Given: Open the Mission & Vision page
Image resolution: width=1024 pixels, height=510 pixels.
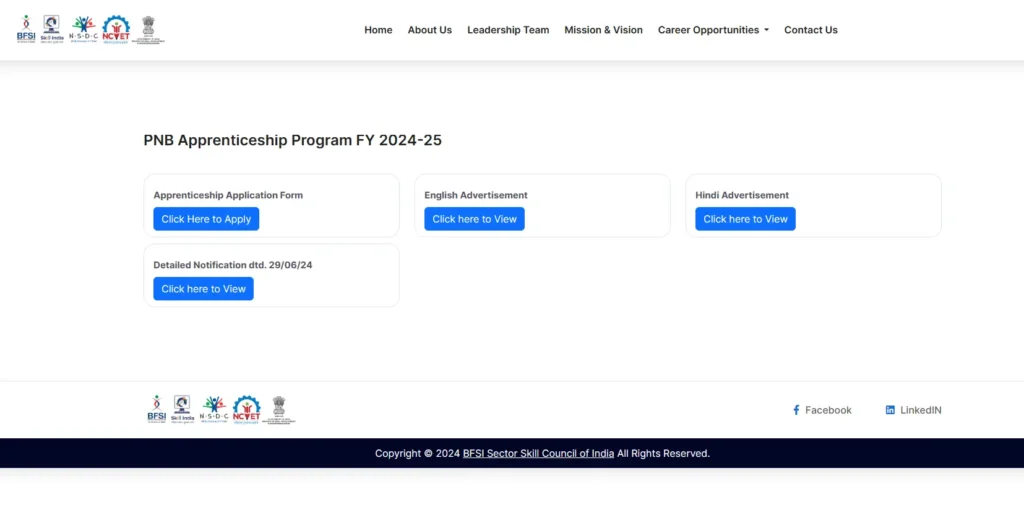Looking at the screenshot, I should pyautogui.click(x=603, y=30).
